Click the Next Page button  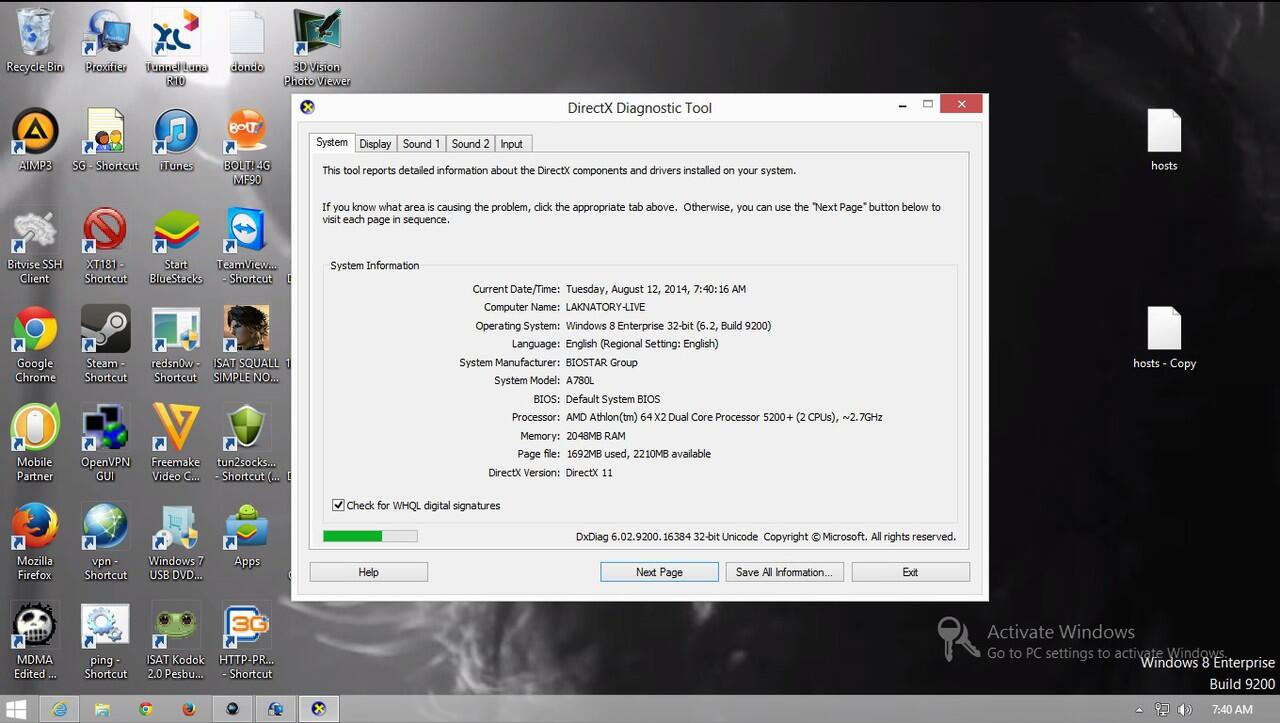tap(659, 572)
